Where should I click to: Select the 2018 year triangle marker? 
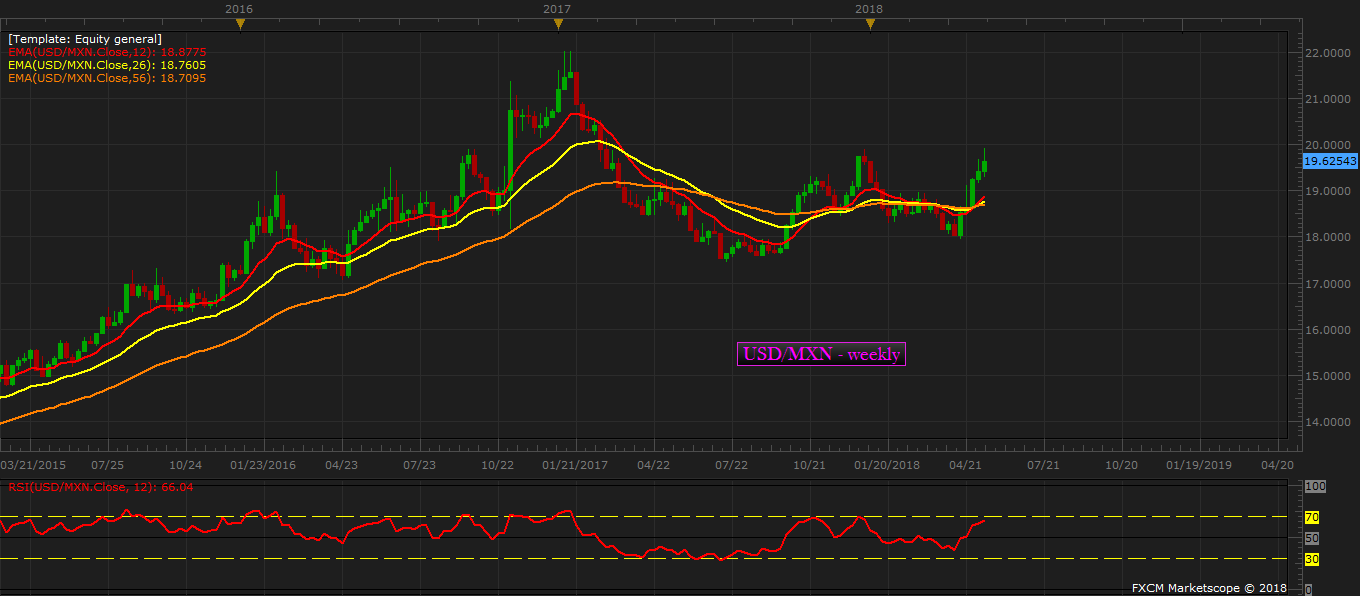[x=869, y=24]
